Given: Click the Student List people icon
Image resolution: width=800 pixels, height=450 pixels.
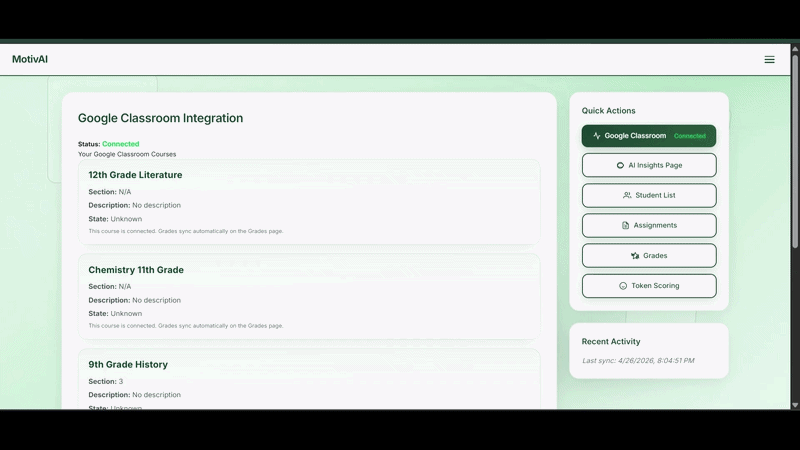Looking at the screenshot, I should (627, 195).
